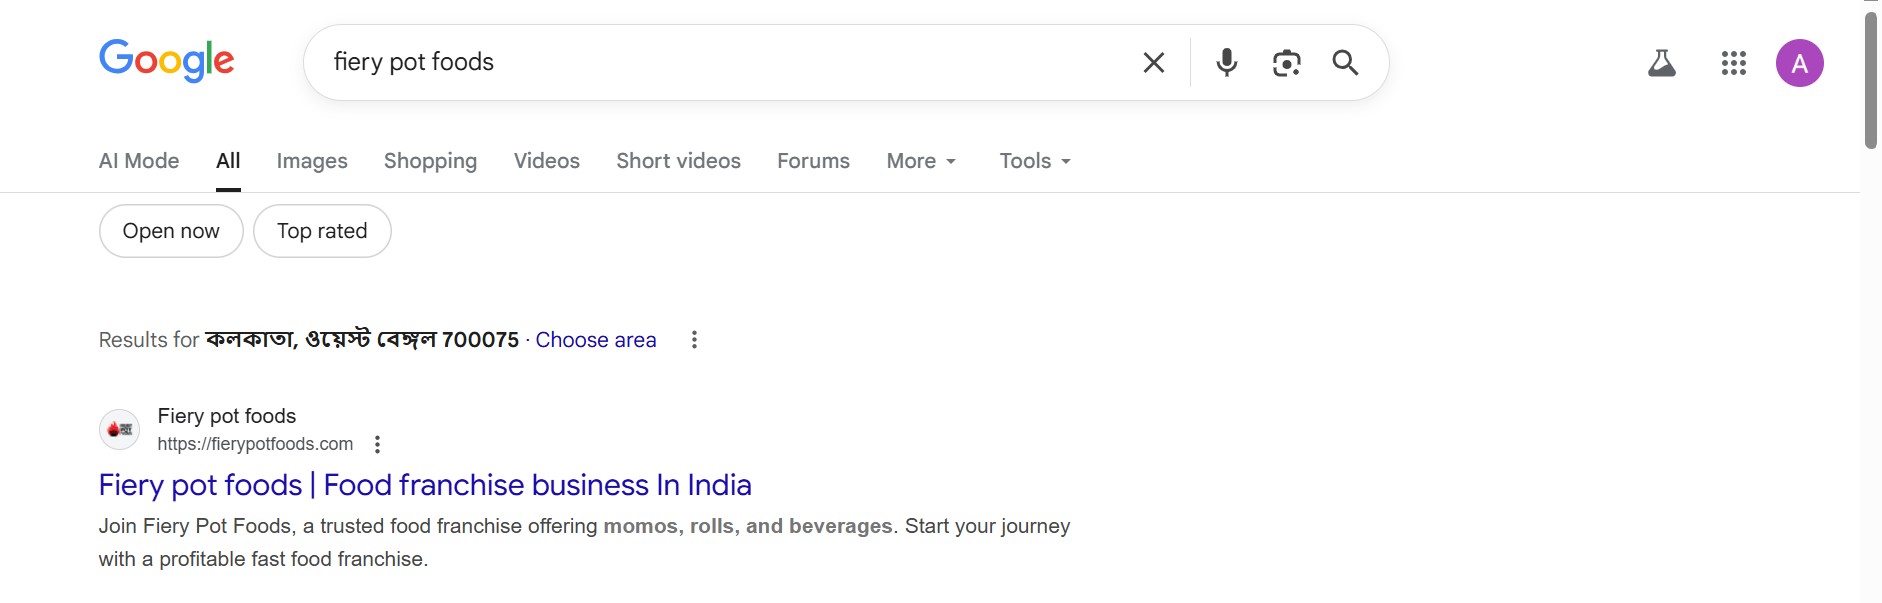Click the Choose area link
The width and height of the screenshot is (1882, 603).
point(596,340)
